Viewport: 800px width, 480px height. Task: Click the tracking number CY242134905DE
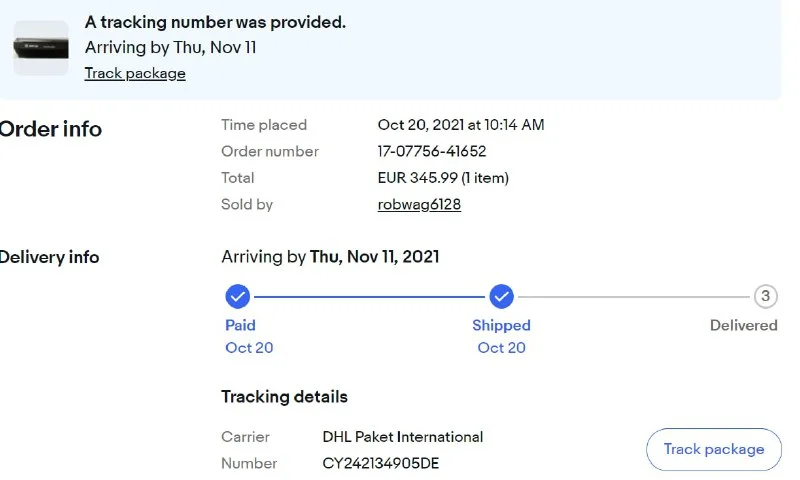click(381, 463)
